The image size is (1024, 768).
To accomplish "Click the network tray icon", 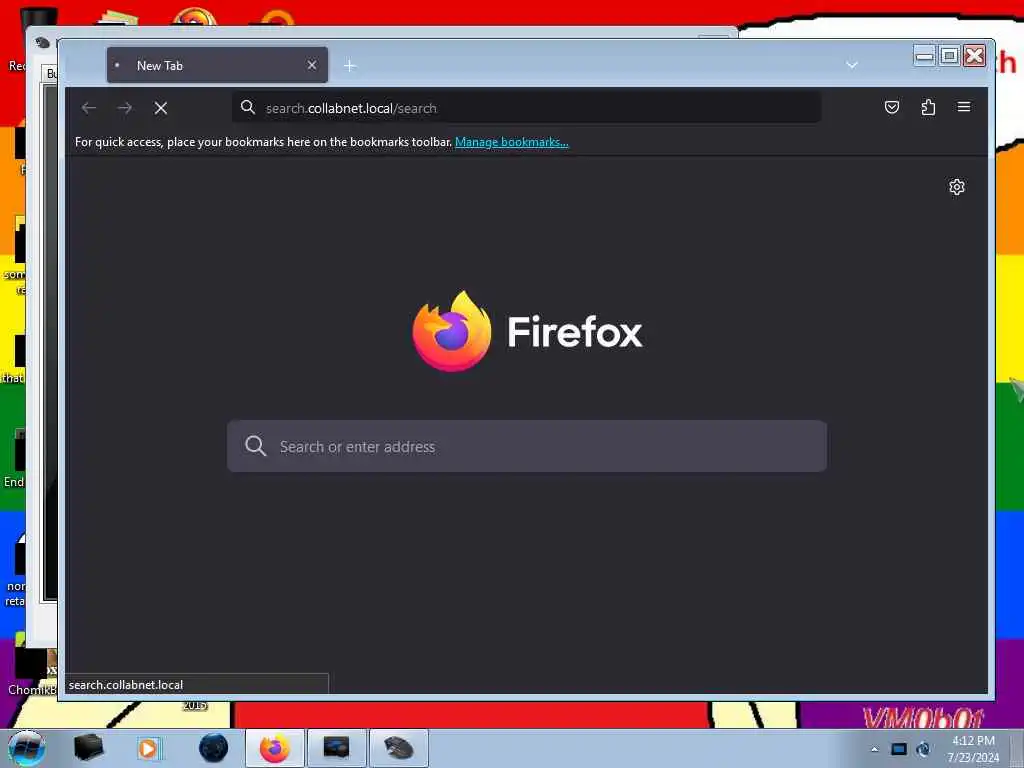I will (899, 749).
